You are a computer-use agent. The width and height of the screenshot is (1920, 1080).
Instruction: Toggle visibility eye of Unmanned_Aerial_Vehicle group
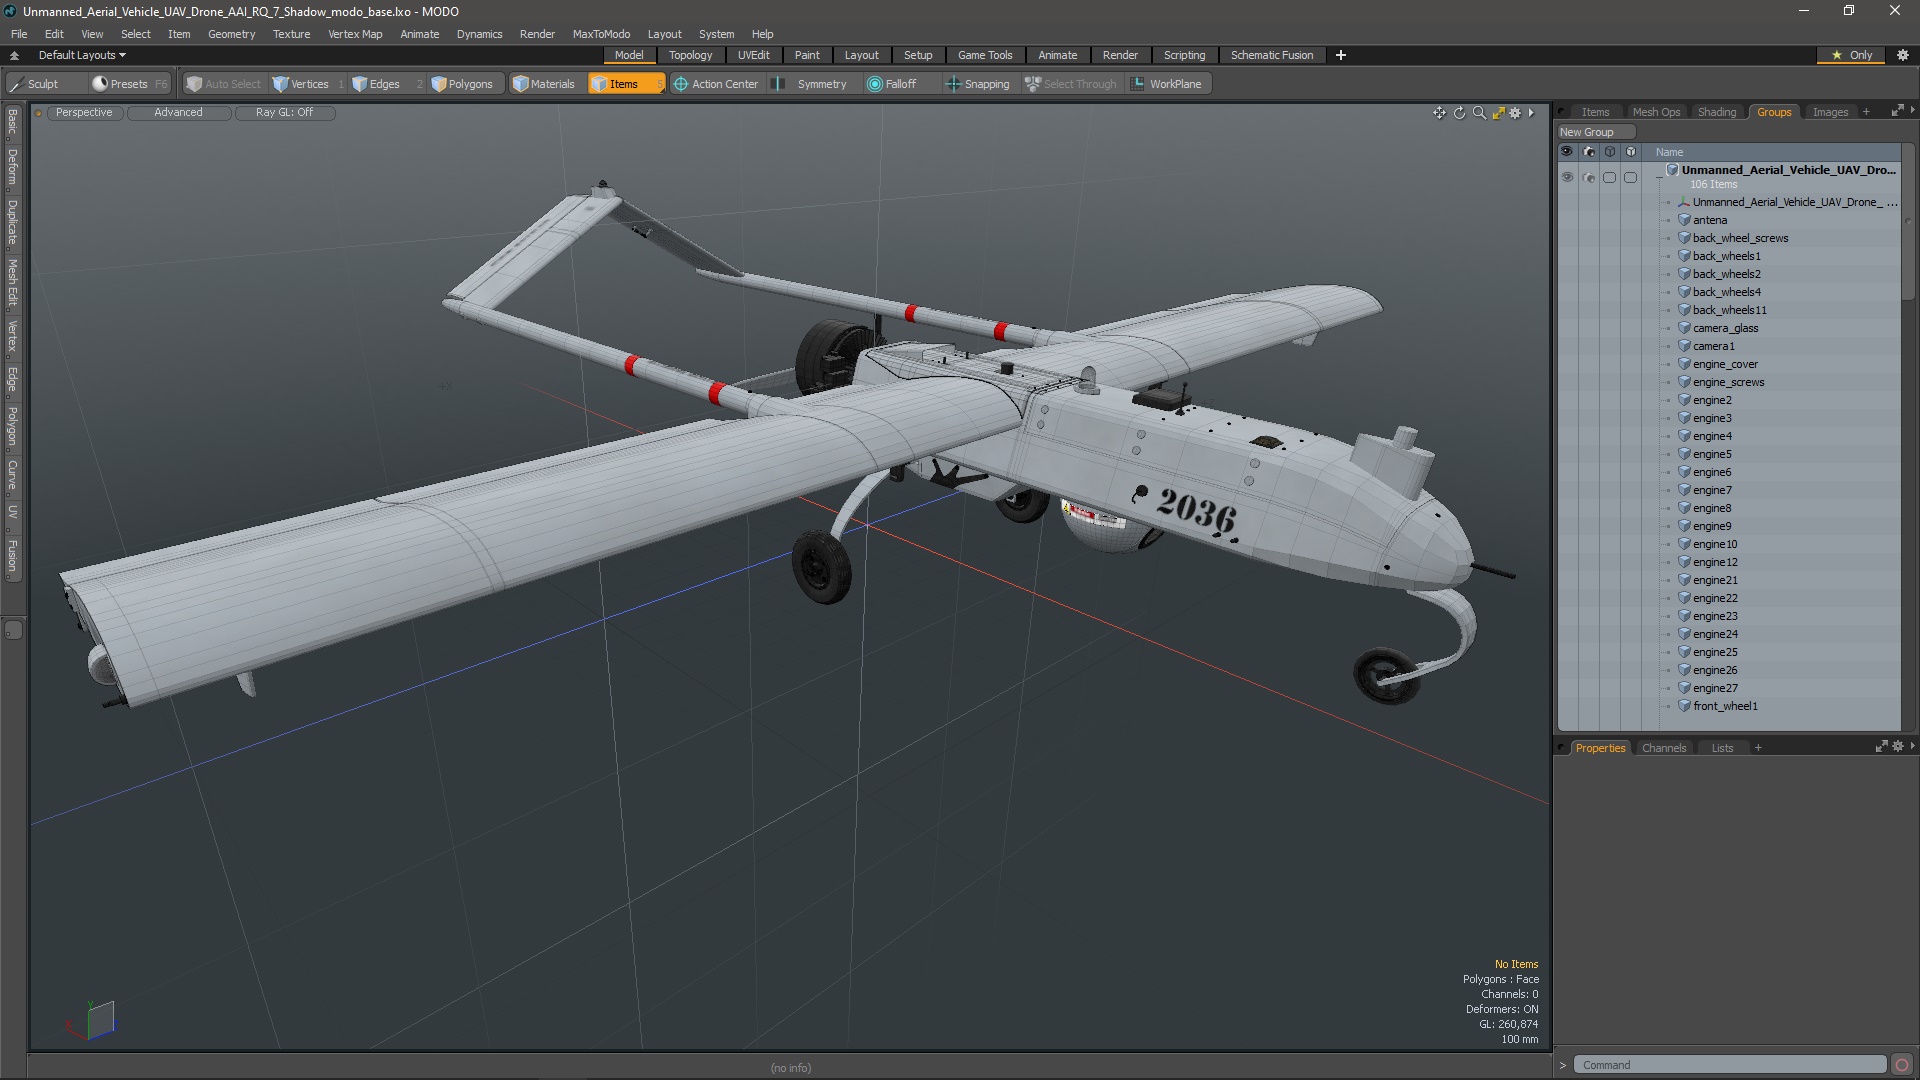click(x=1566, y=177)
